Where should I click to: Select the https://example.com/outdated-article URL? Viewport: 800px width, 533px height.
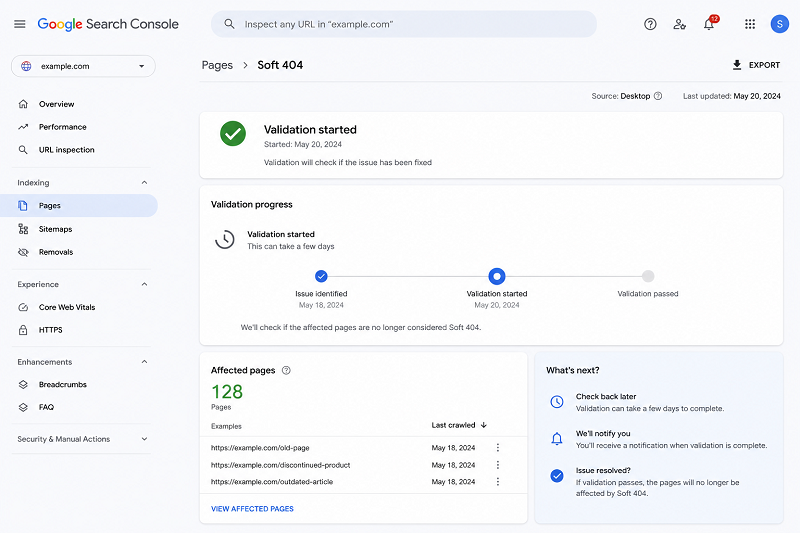(272, 481)
